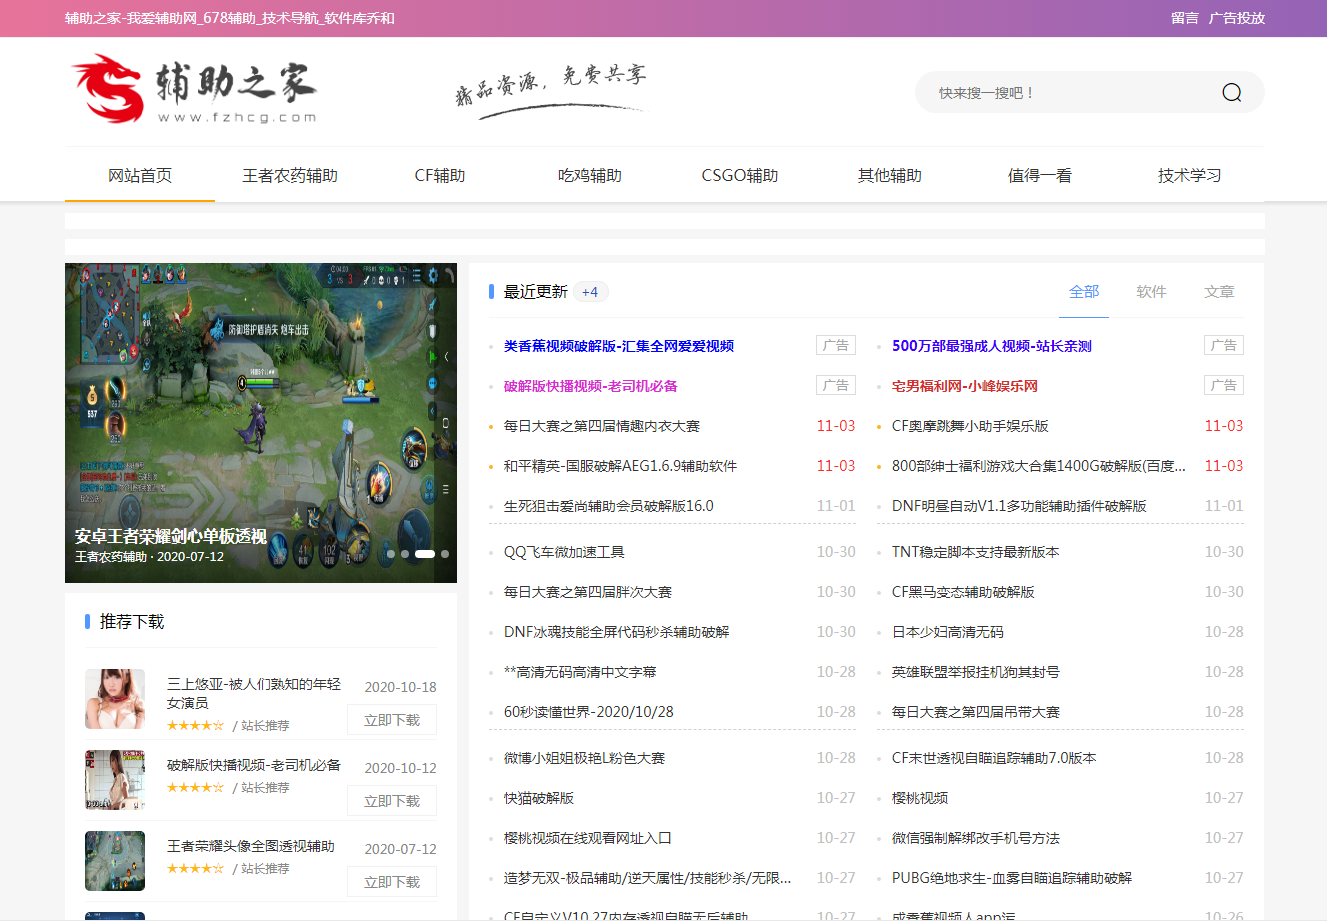Screen dimensions: 1327x924
Task: Click 立即下载 for 王者荣耀头像全图透视辅助
Action: [x=392, y=882]
